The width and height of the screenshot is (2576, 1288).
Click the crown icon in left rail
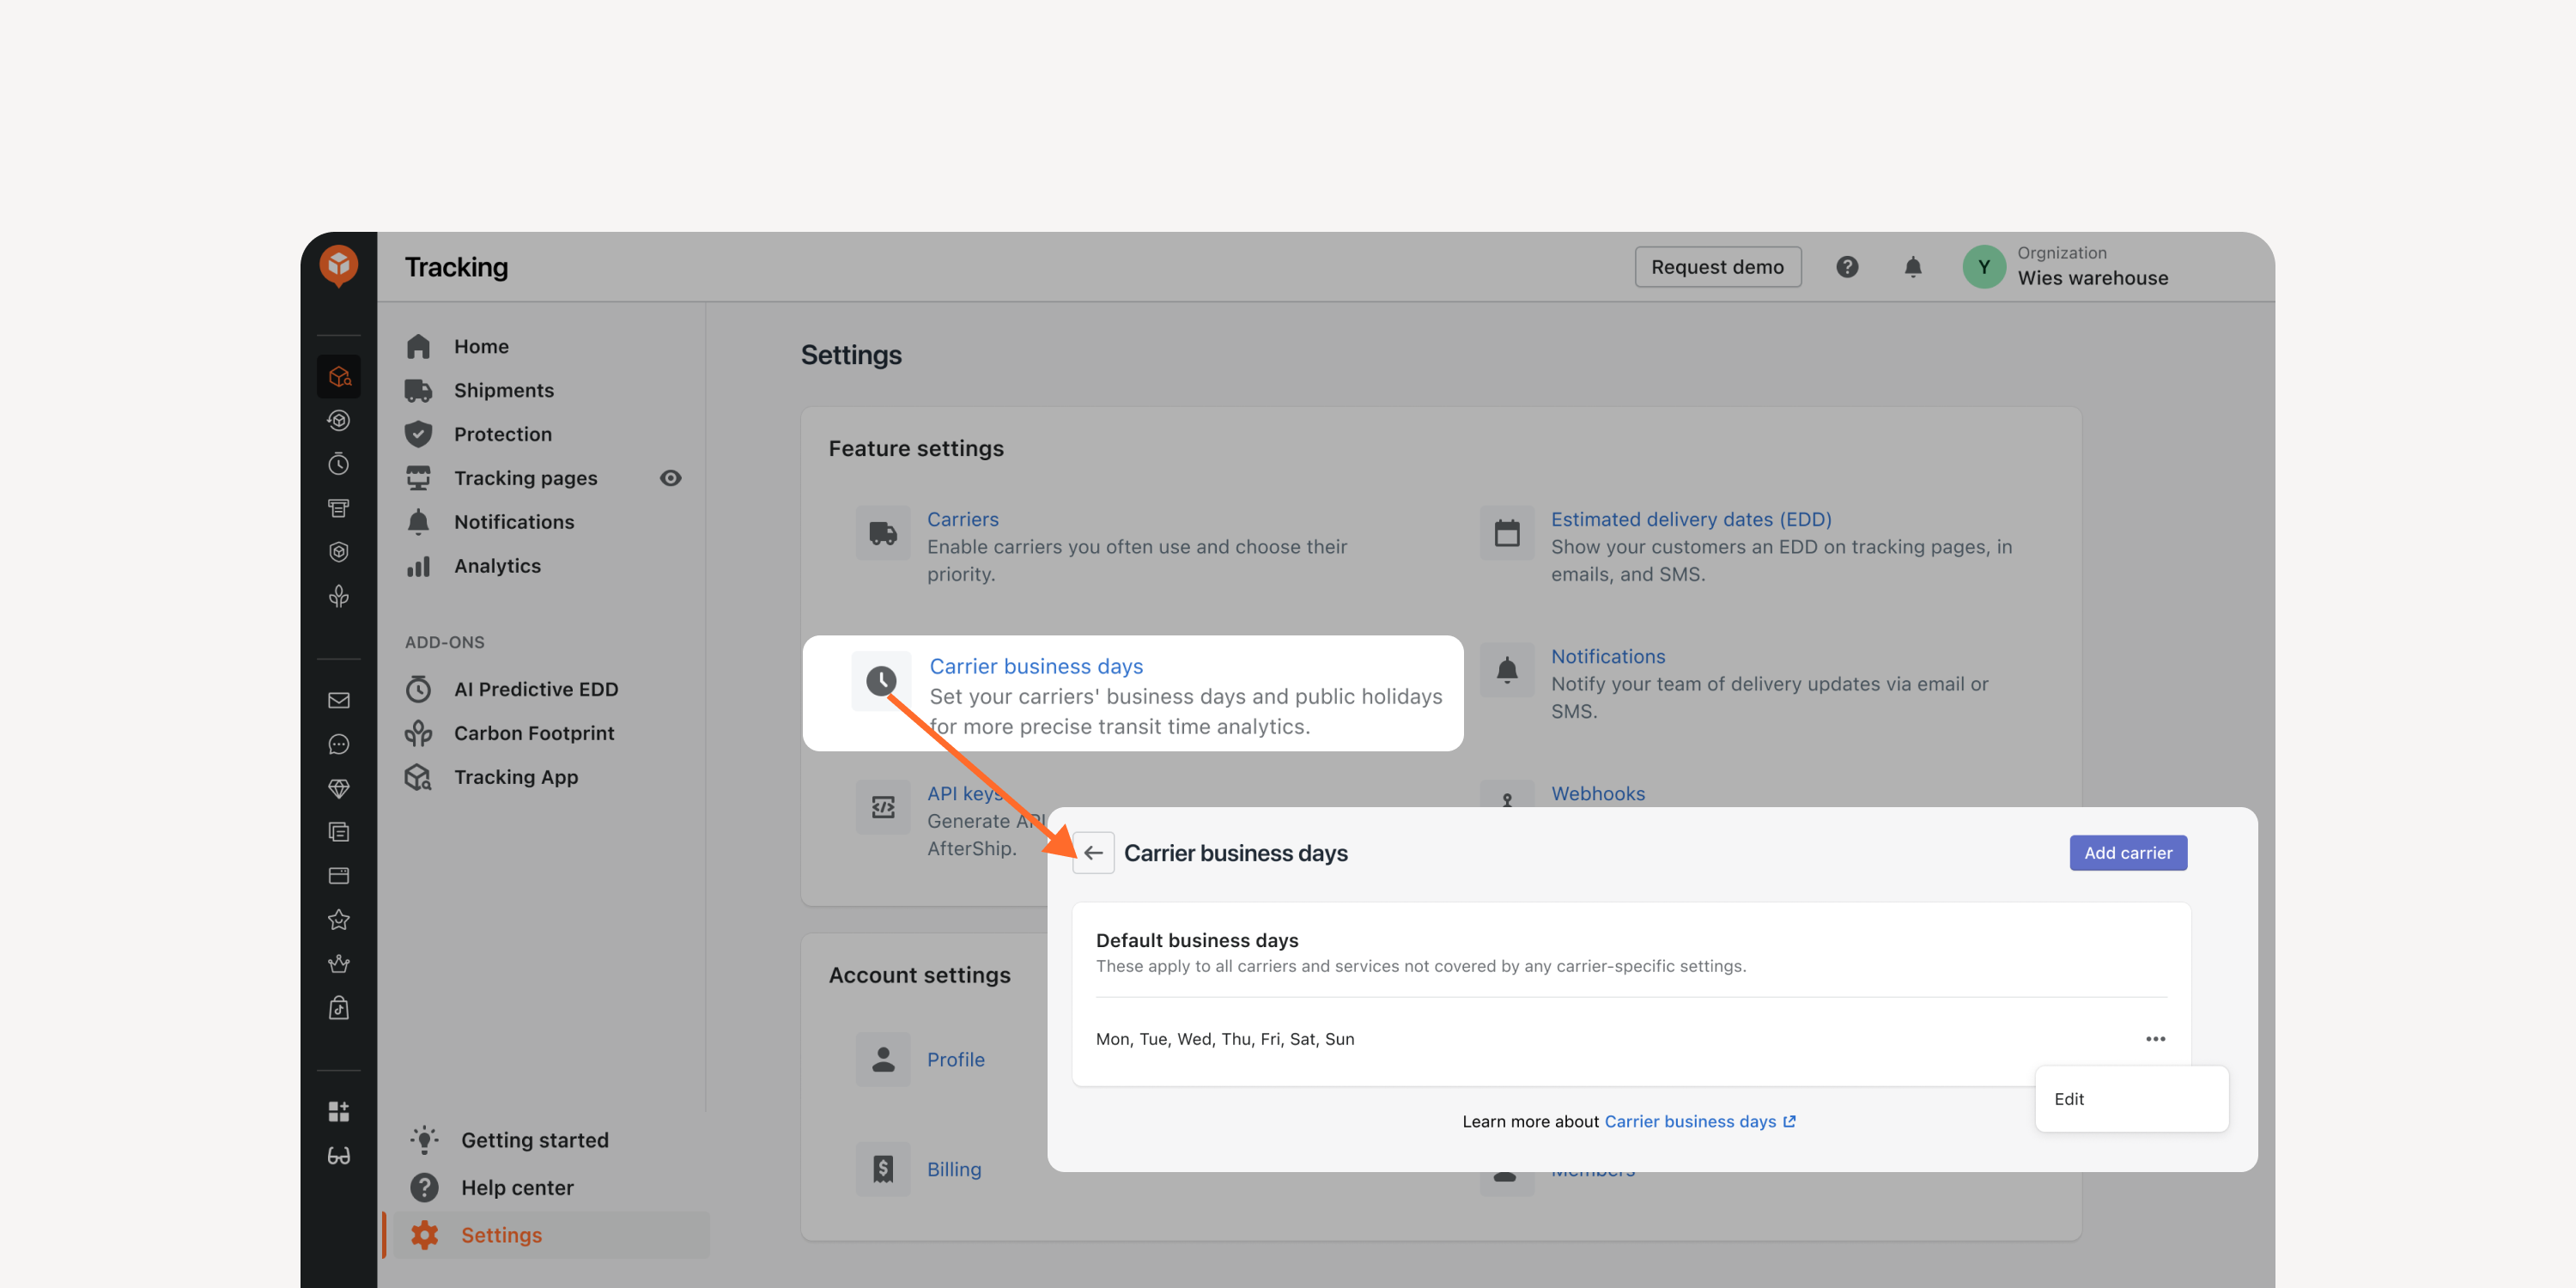pyautogui.click(x=339, y=964)
